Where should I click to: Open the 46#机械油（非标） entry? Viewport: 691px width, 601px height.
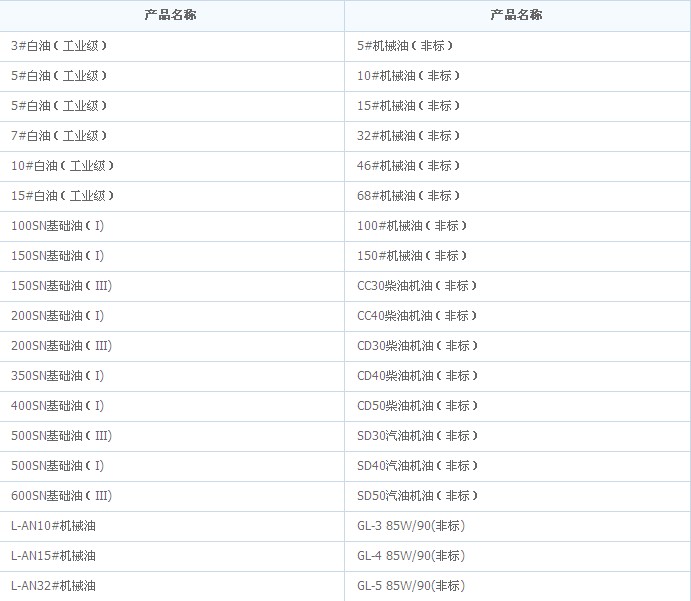(x=409, y=166)
